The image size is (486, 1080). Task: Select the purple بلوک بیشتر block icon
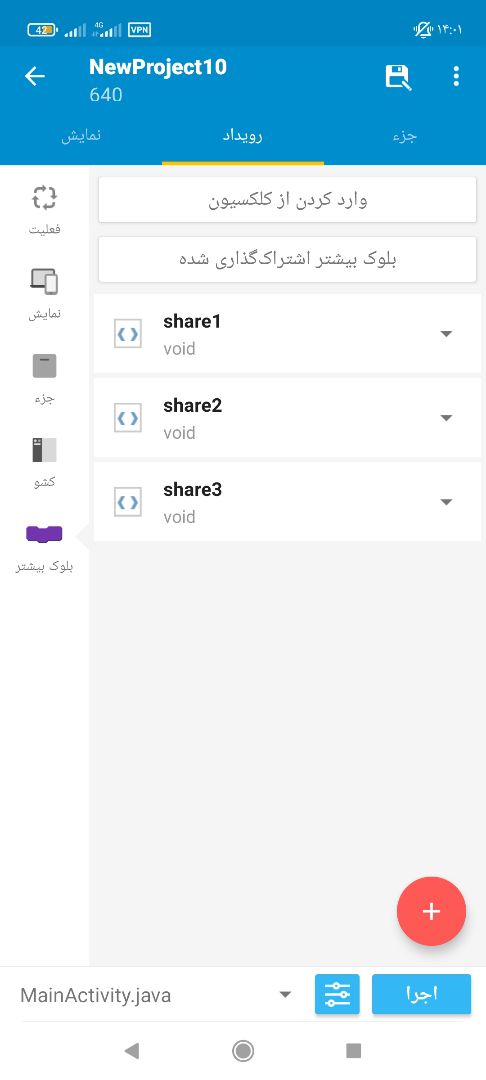pyautogui.click(x=45, y=533)
